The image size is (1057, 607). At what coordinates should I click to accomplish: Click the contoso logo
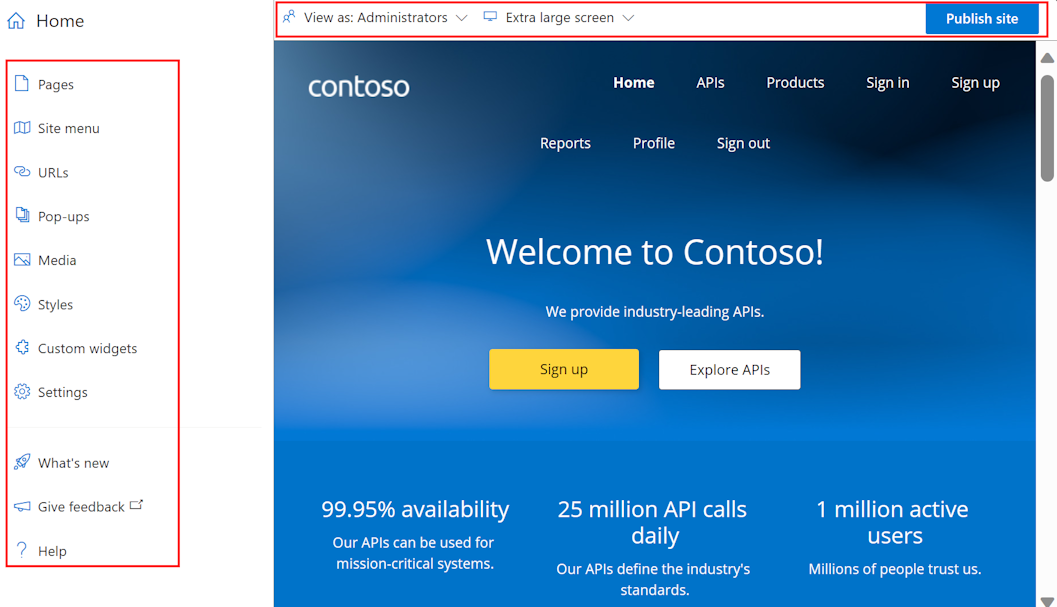pos(359,86)
